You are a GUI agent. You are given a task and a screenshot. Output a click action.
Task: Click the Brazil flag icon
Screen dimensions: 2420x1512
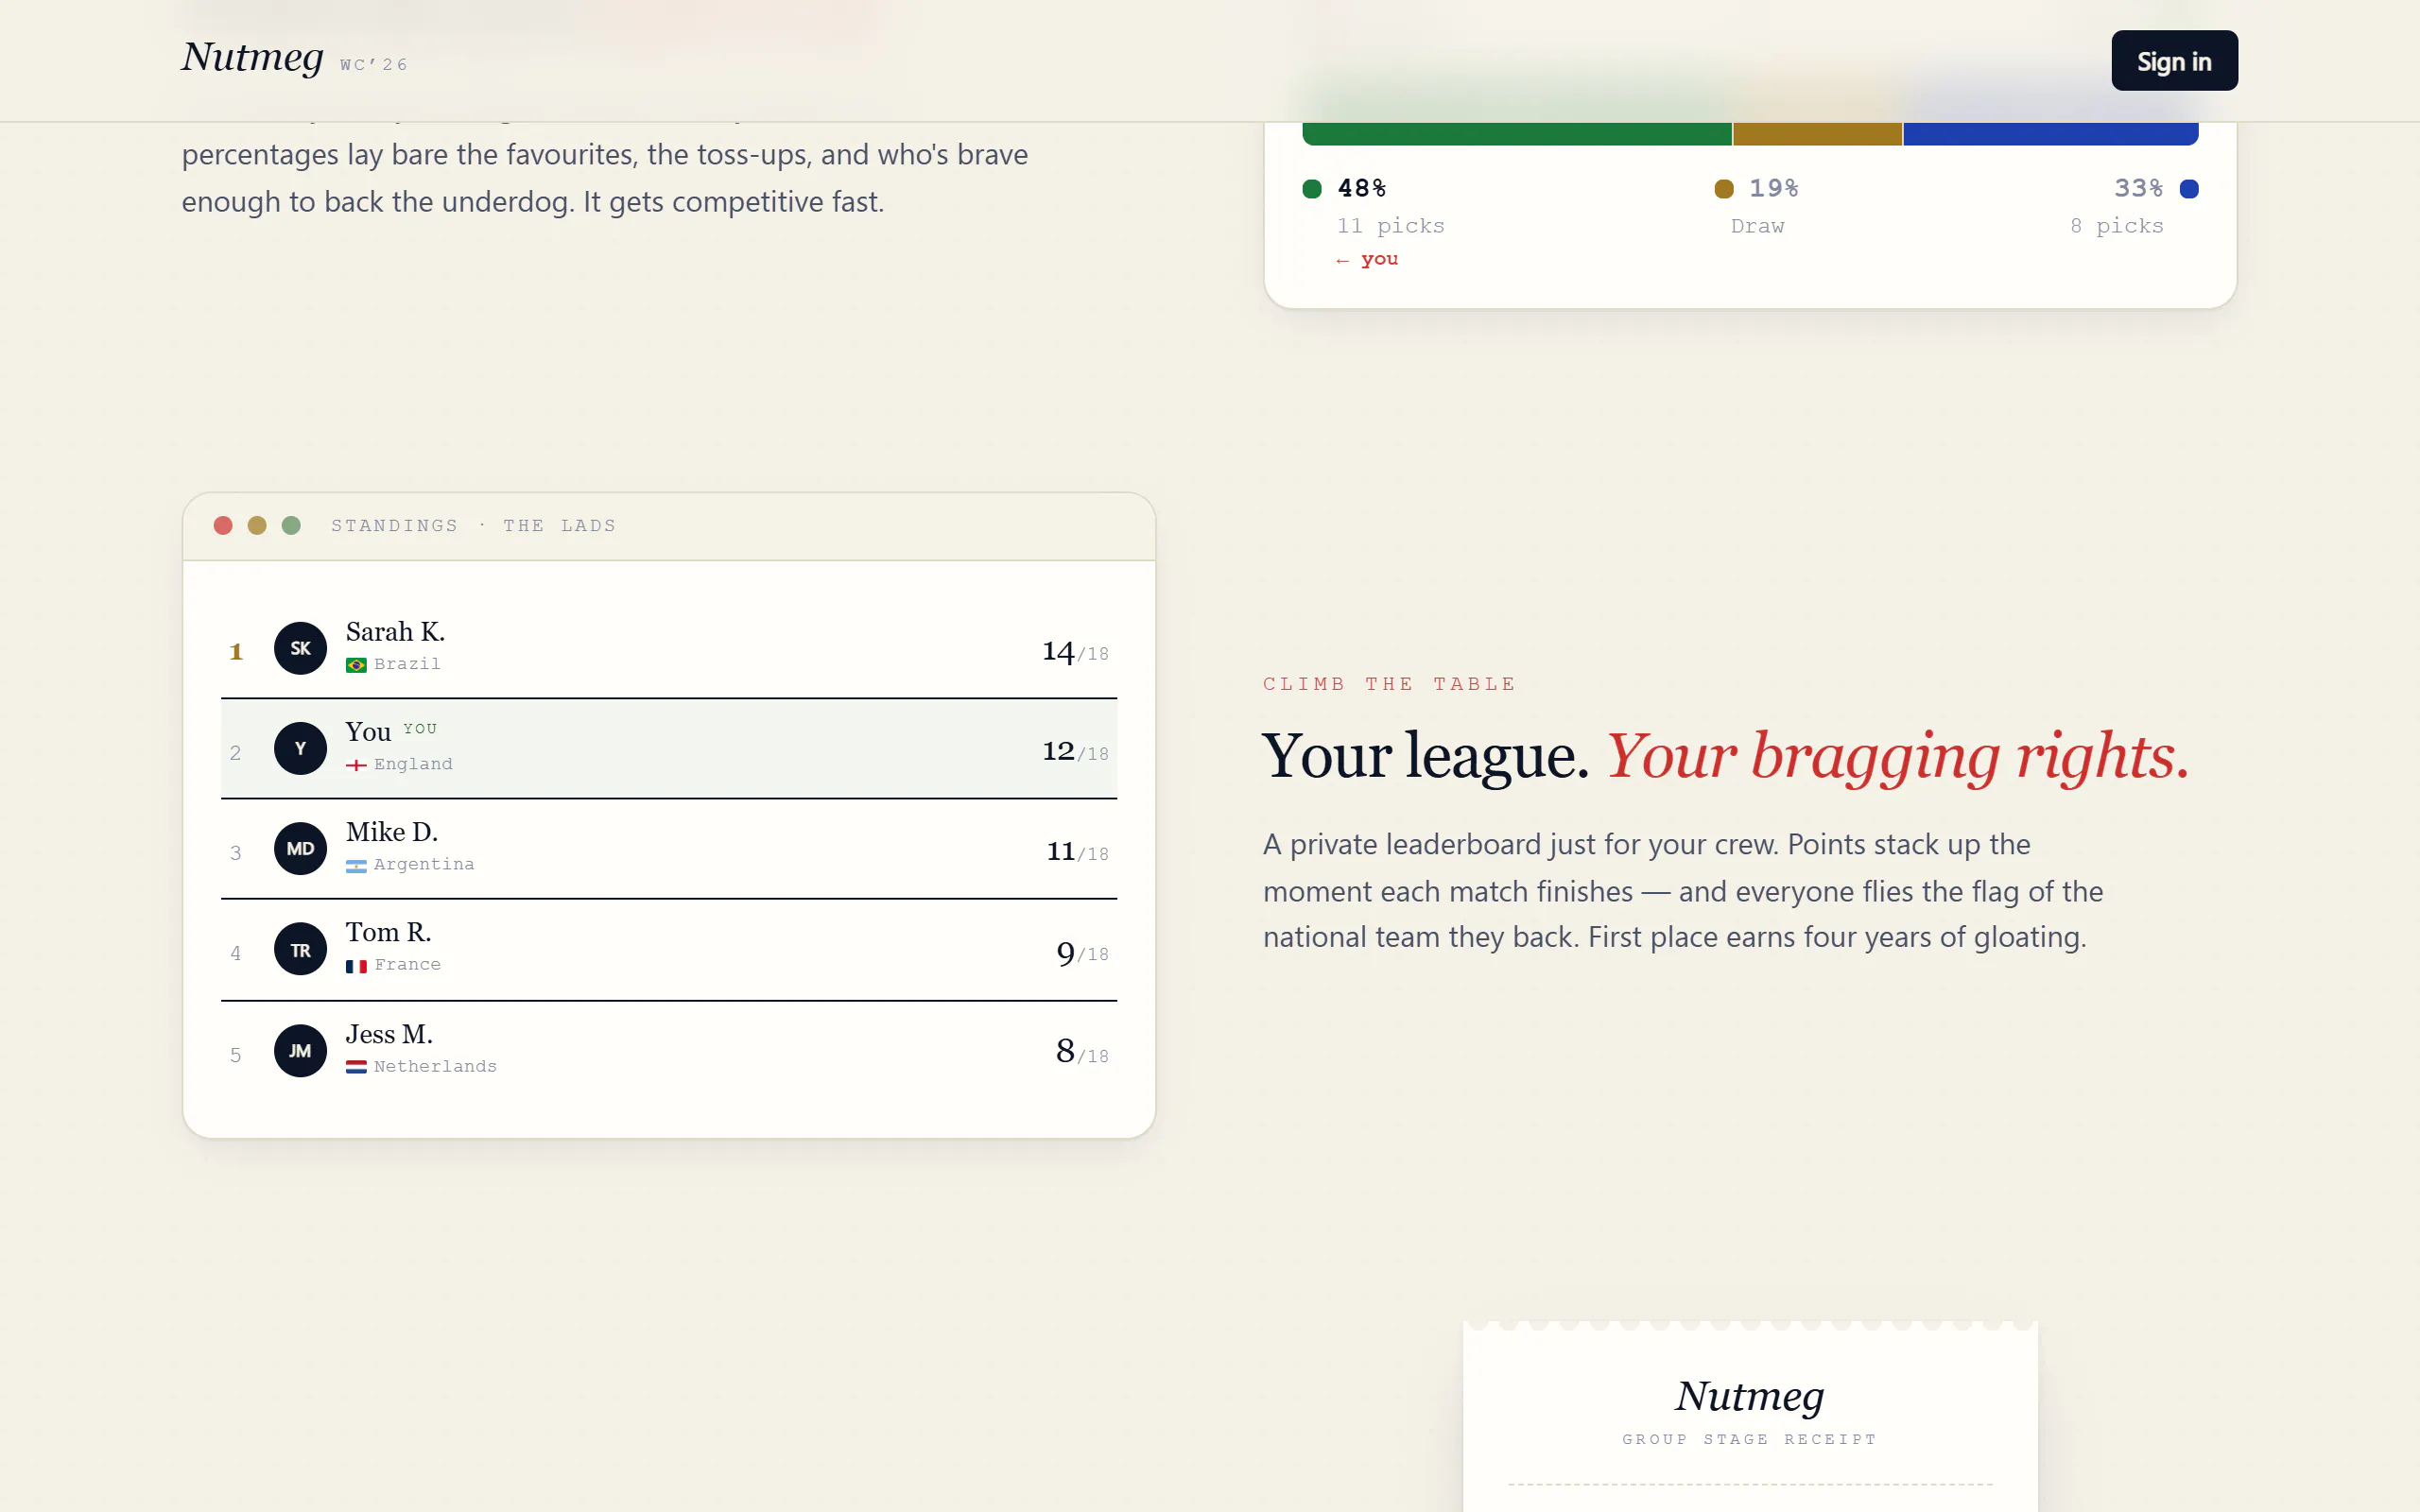tap(356, 665)
